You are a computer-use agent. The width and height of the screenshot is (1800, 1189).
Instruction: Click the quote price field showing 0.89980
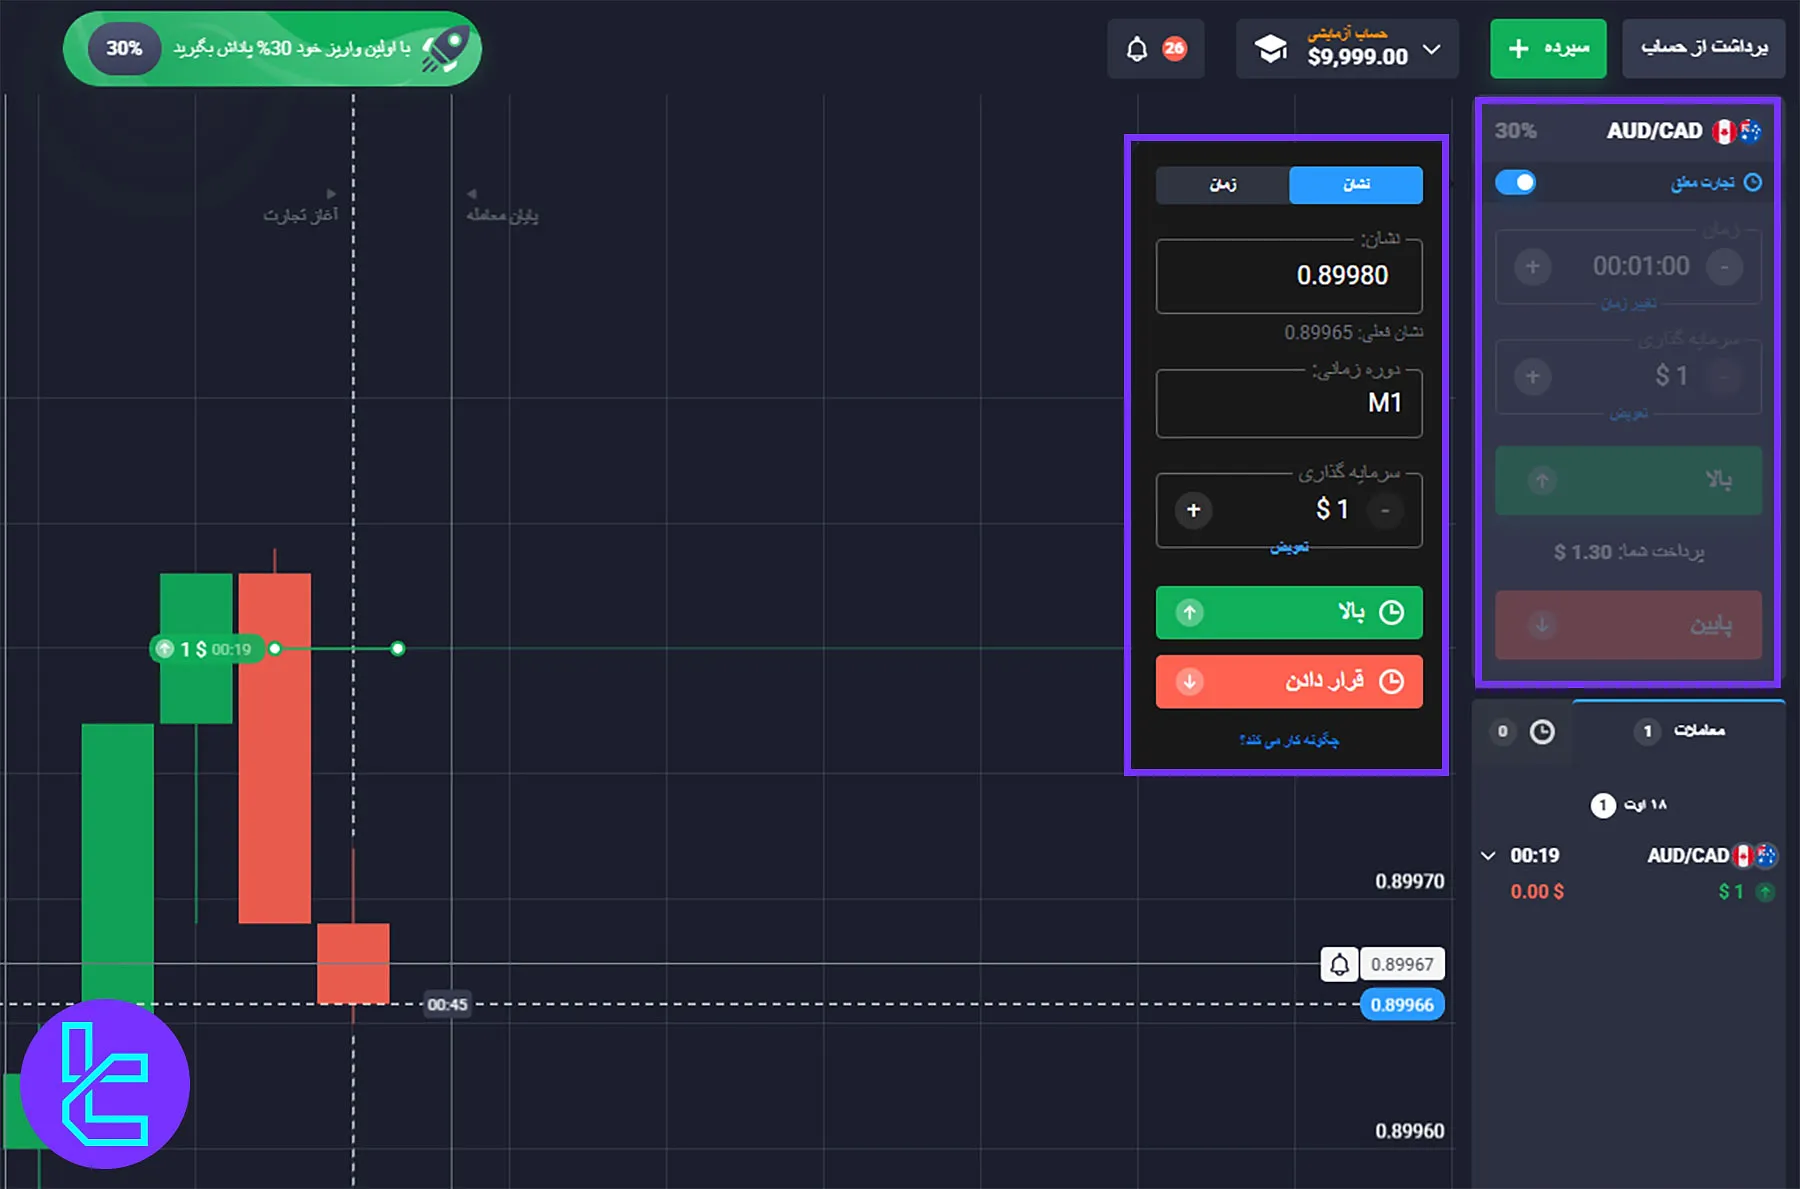coord(1289,276)
